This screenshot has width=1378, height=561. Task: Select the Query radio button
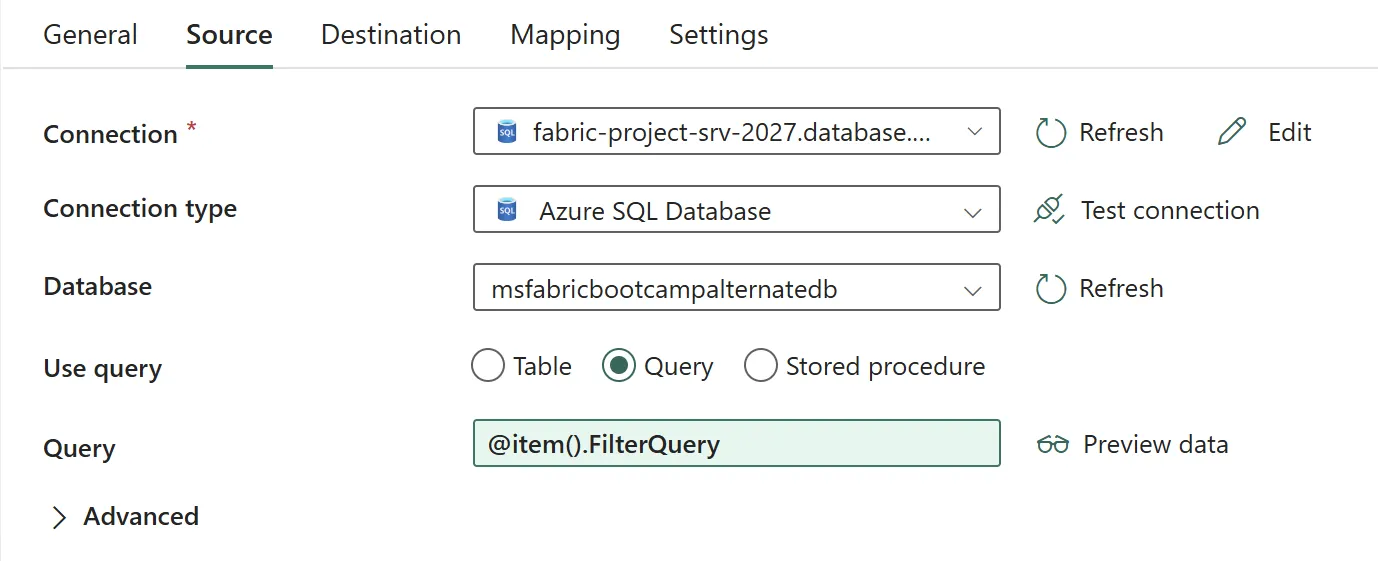(x=619, y=366)
